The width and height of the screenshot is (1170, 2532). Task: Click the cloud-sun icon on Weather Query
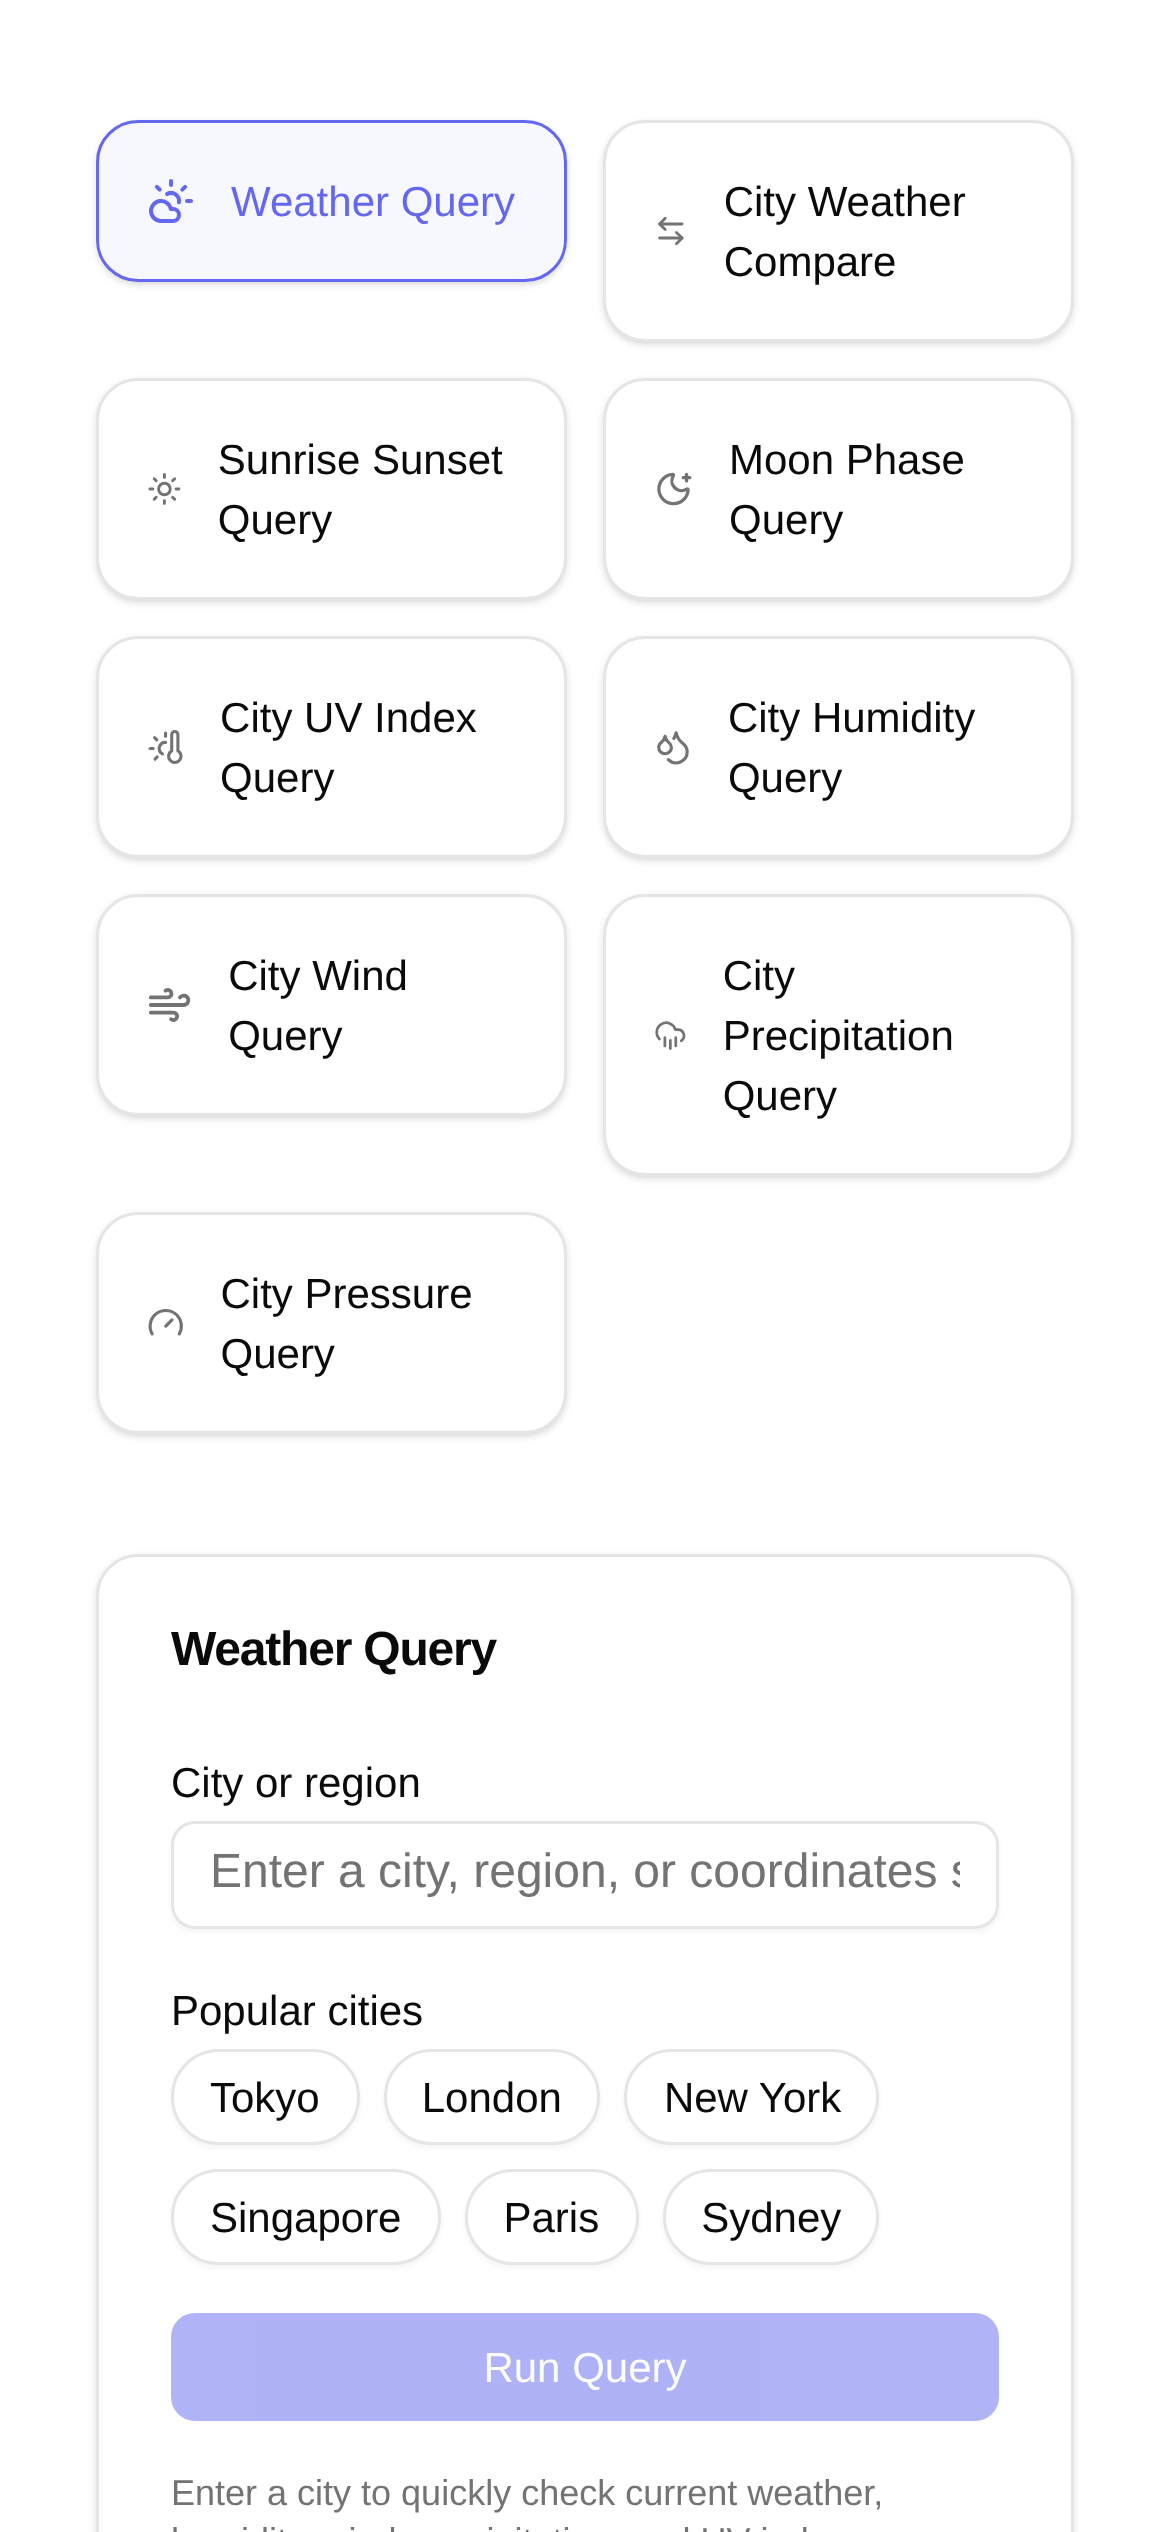coord(170,202)
